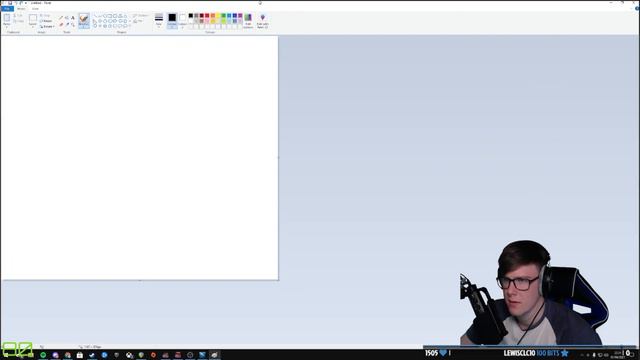Redo using the quick access toolbar arrow
This screenshot has height=360, width=640.
(21, 3)
